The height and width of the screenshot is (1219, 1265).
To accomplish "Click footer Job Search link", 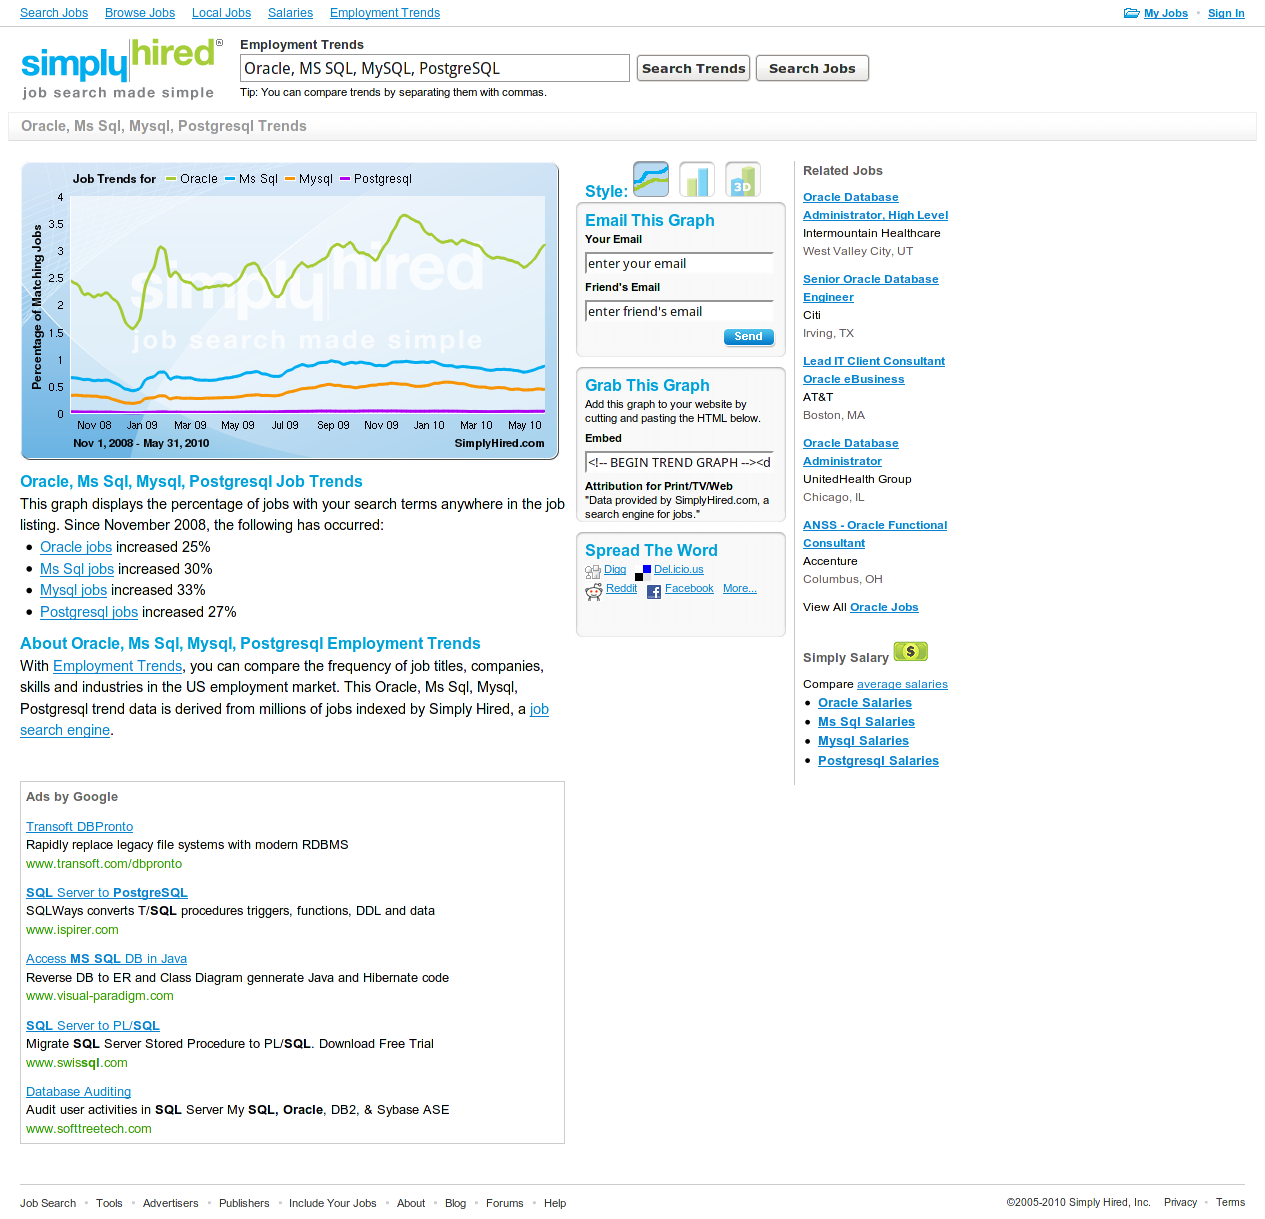I will point(48,1203).
